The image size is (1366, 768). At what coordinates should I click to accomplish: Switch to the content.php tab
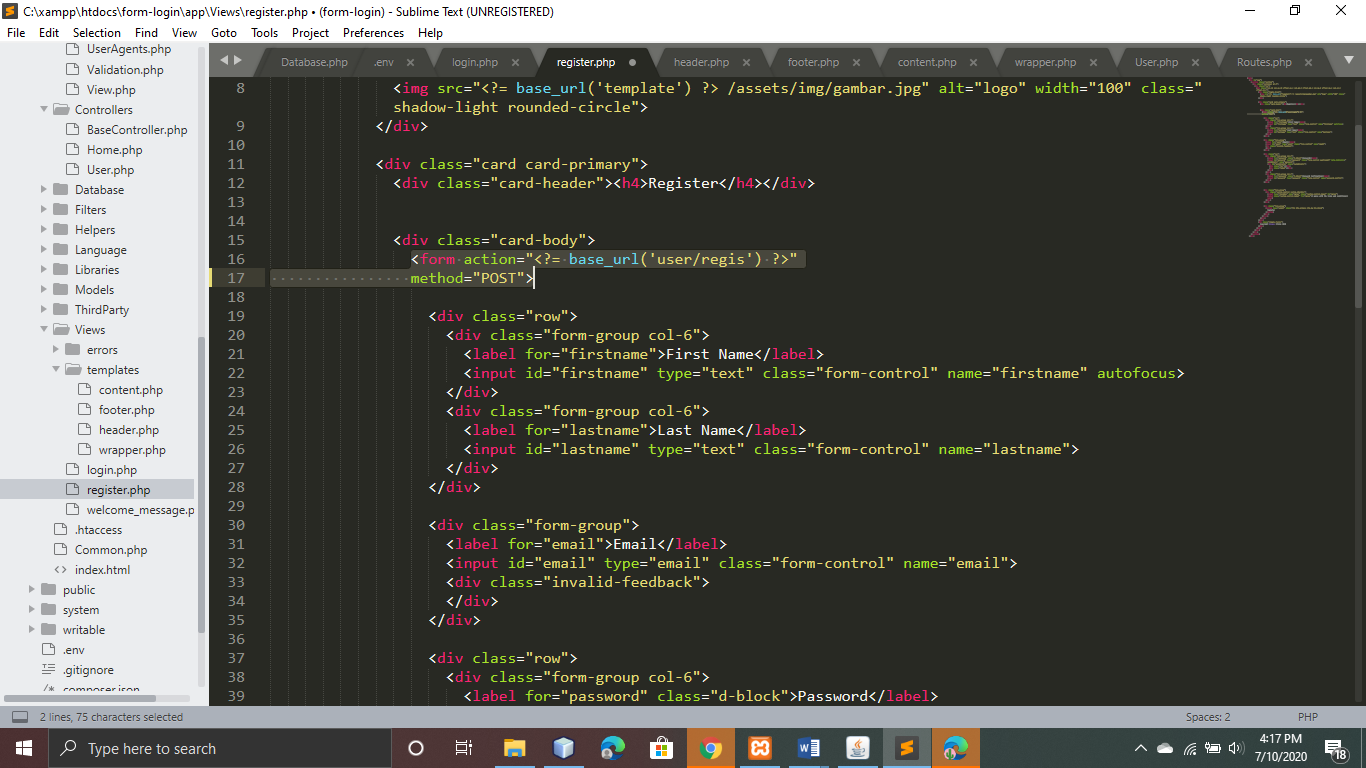[x=927, y=62]
